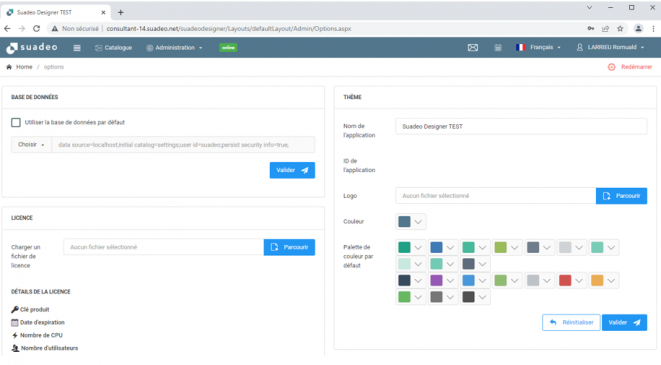Click Parcourir for the Logo
This screenshot has height=365, width=661.
point(621,196)
